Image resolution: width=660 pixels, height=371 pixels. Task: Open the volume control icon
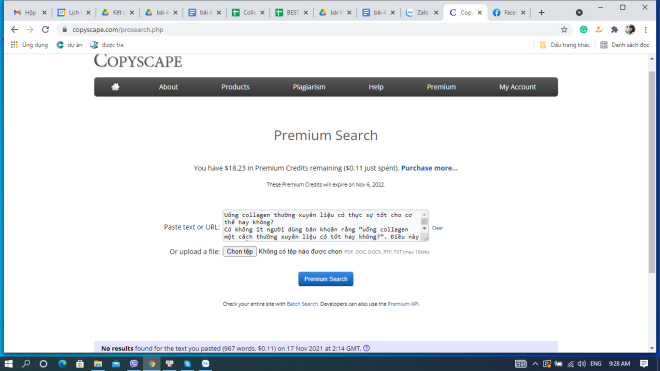pyautogui.click(x=582, y=364)
